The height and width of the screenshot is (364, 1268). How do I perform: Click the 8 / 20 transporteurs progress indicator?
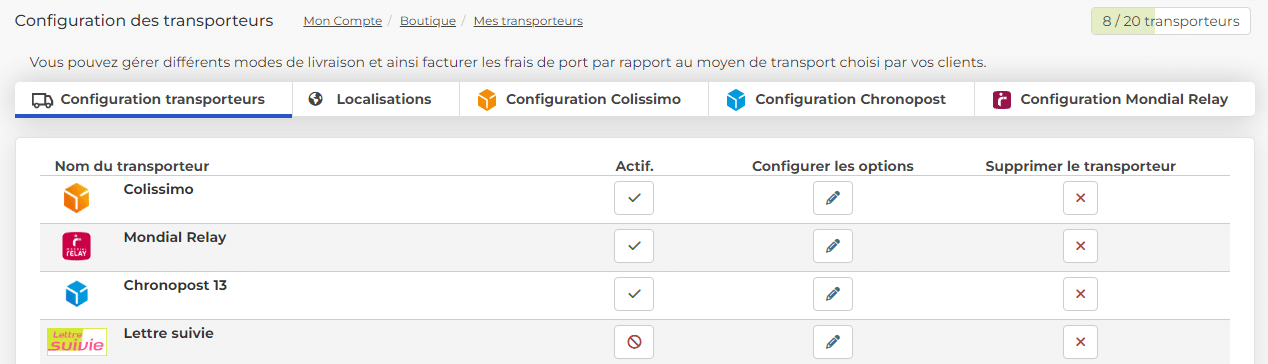1171,21
